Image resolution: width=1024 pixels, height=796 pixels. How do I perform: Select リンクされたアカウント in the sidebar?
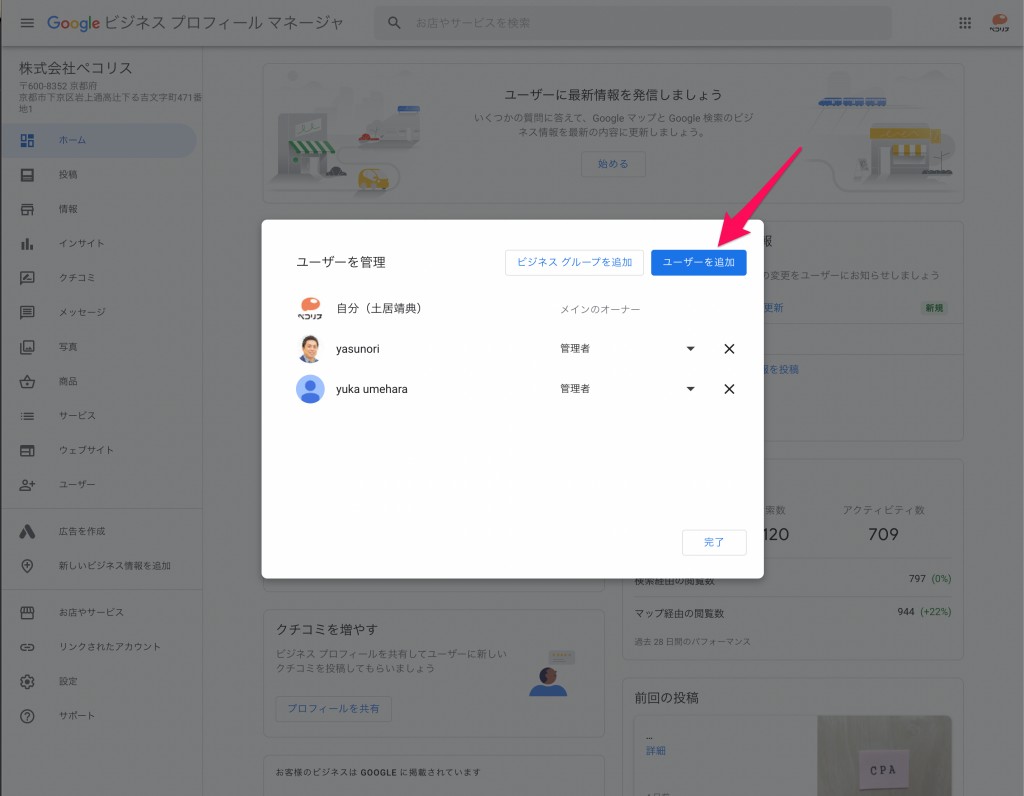click(x=110, y=647)
